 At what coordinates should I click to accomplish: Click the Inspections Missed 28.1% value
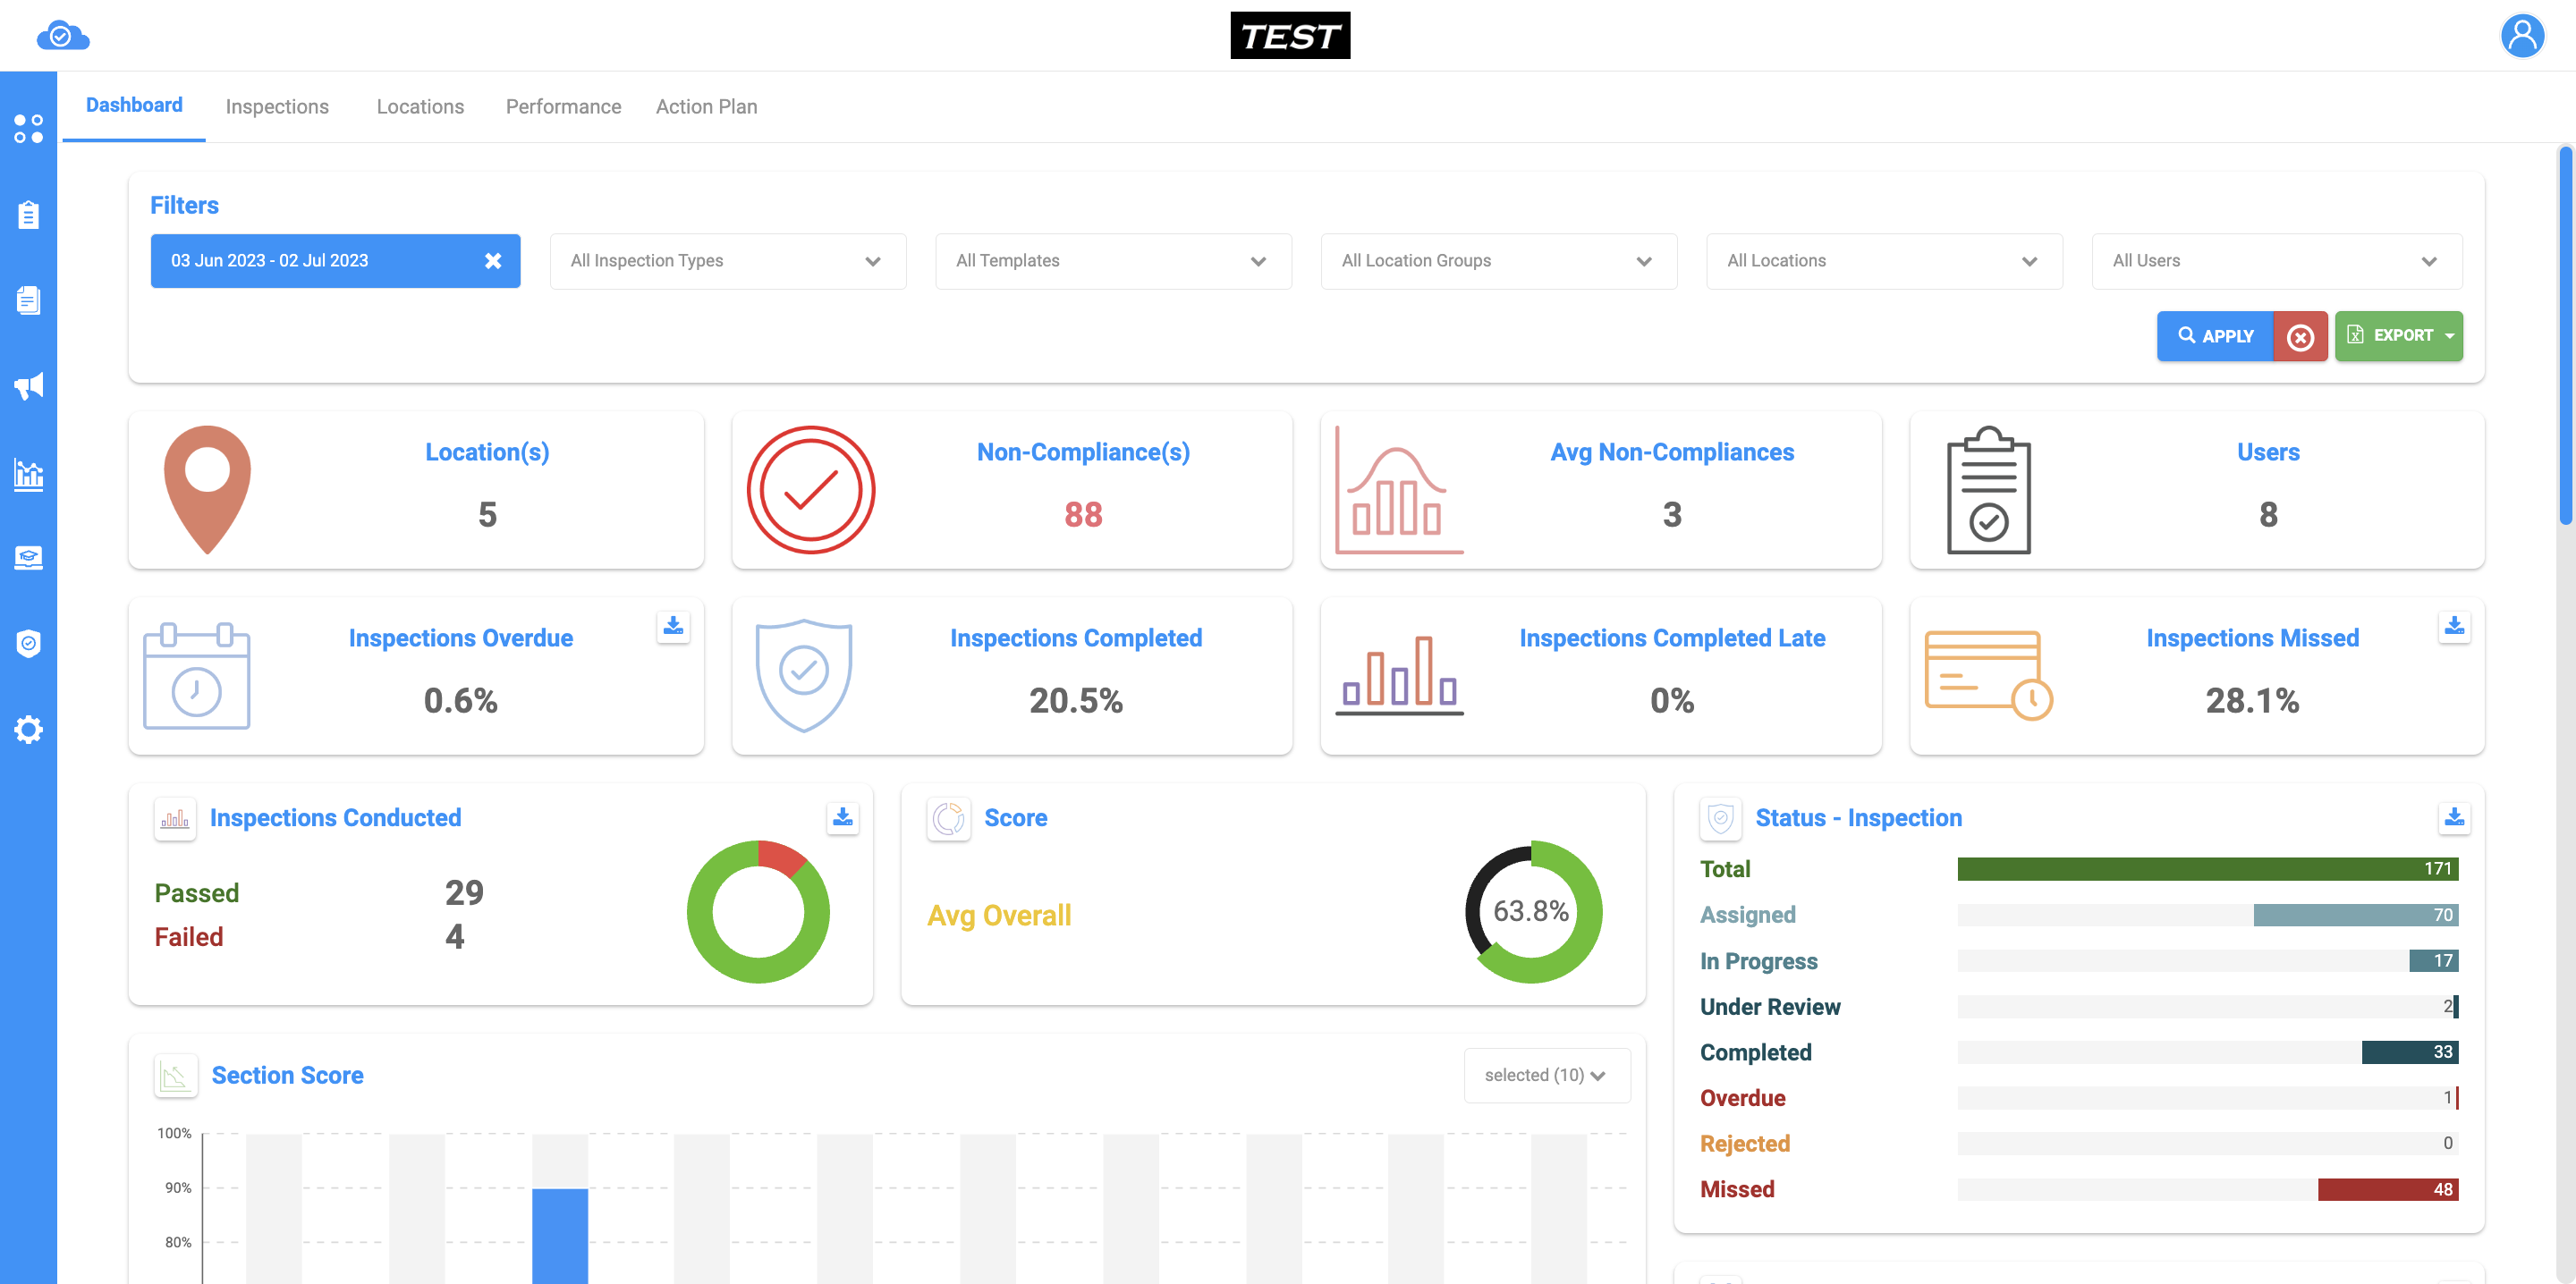(x=2252, y=700)
